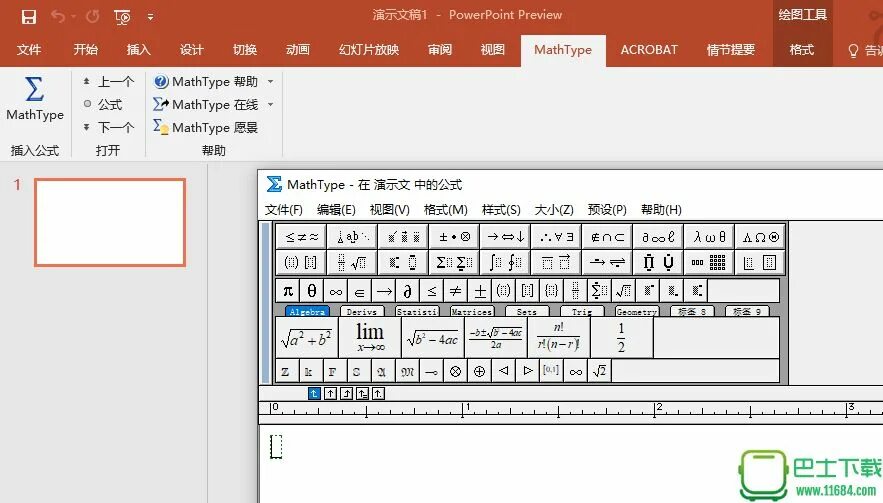Open 编辑(E) menu in MathType window
Screen dimensions: 883x503
(336, 210)
